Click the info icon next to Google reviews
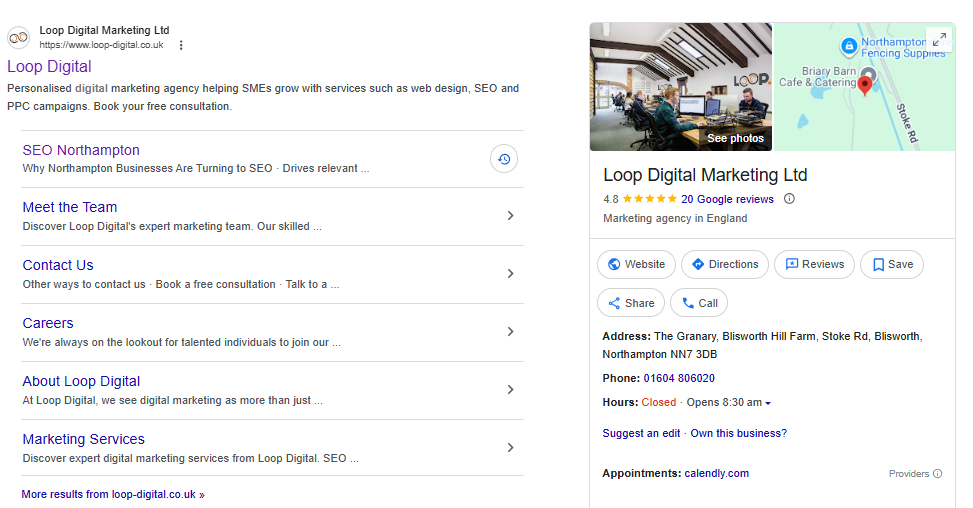 pyautogui.click(x=789, y=199)
